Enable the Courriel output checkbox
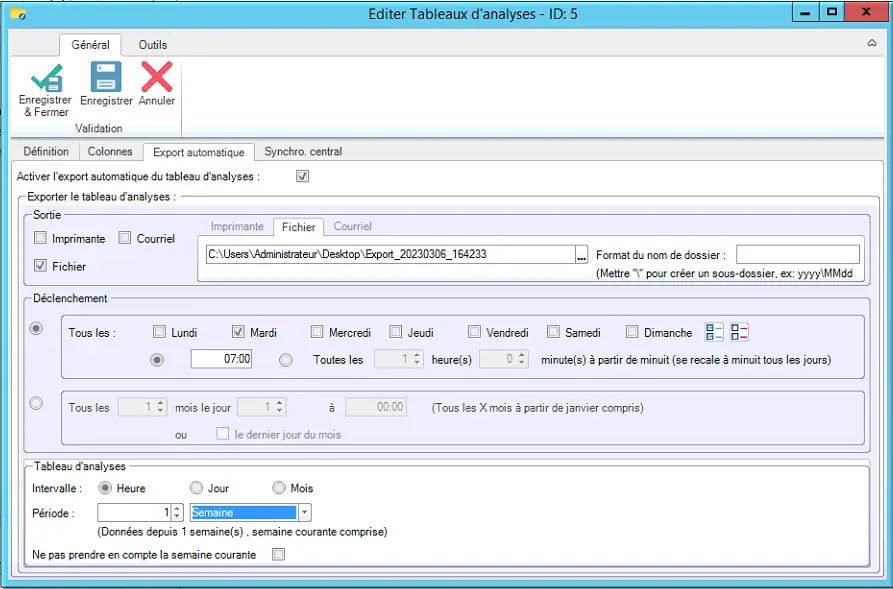The height and width of the screenshot is (589, 893). (125, 238)
